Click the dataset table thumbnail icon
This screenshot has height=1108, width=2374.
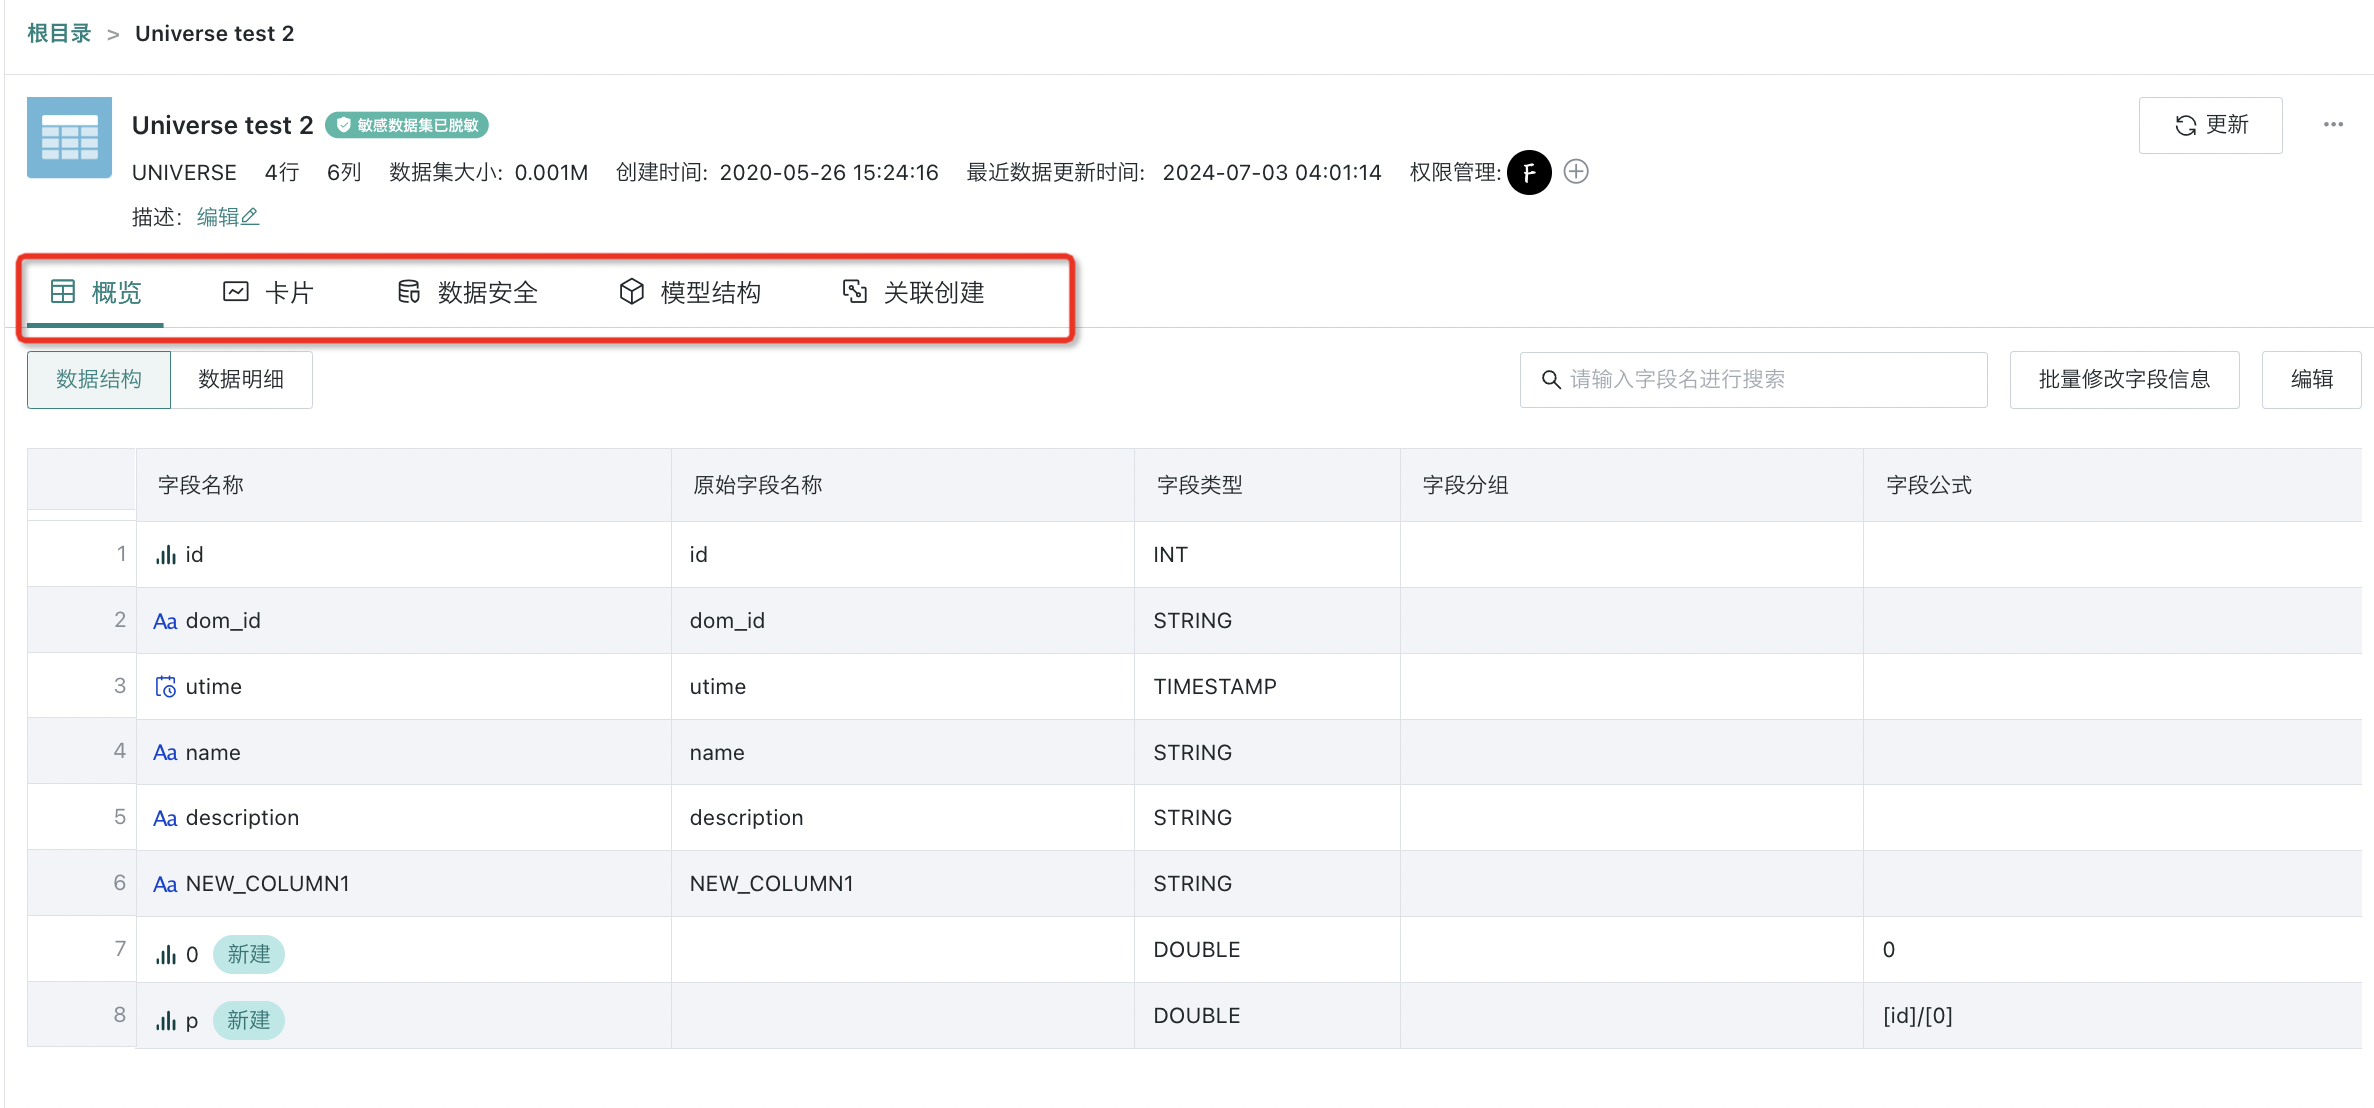(69, 138)
